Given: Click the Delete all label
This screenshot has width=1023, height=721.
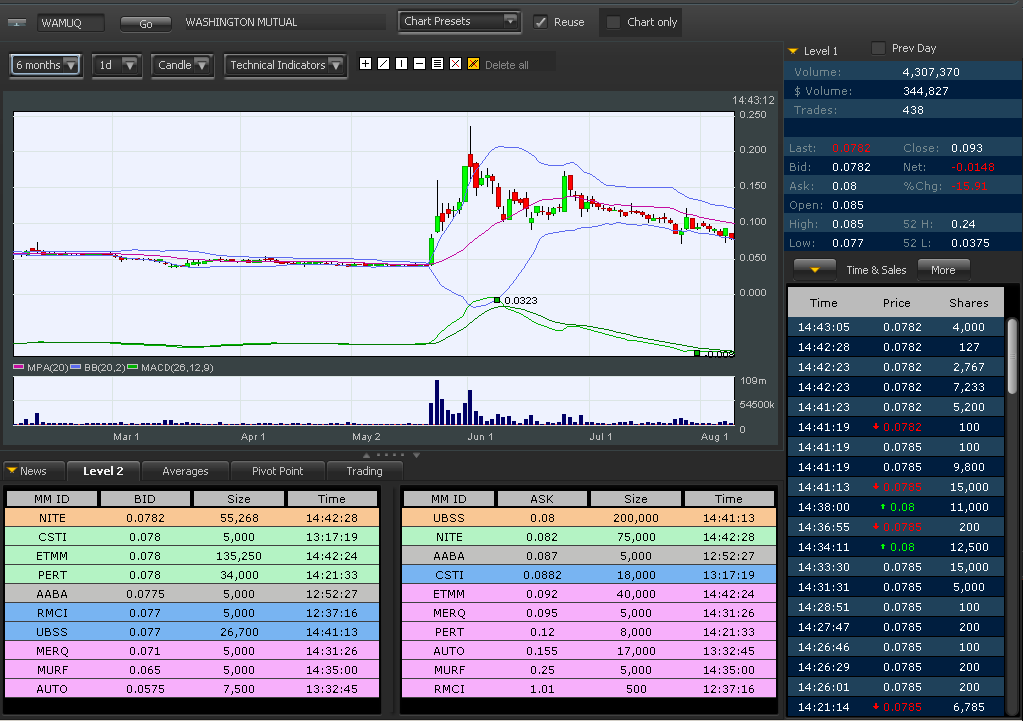Looking at the screenshot, I should tap(506, 65).
